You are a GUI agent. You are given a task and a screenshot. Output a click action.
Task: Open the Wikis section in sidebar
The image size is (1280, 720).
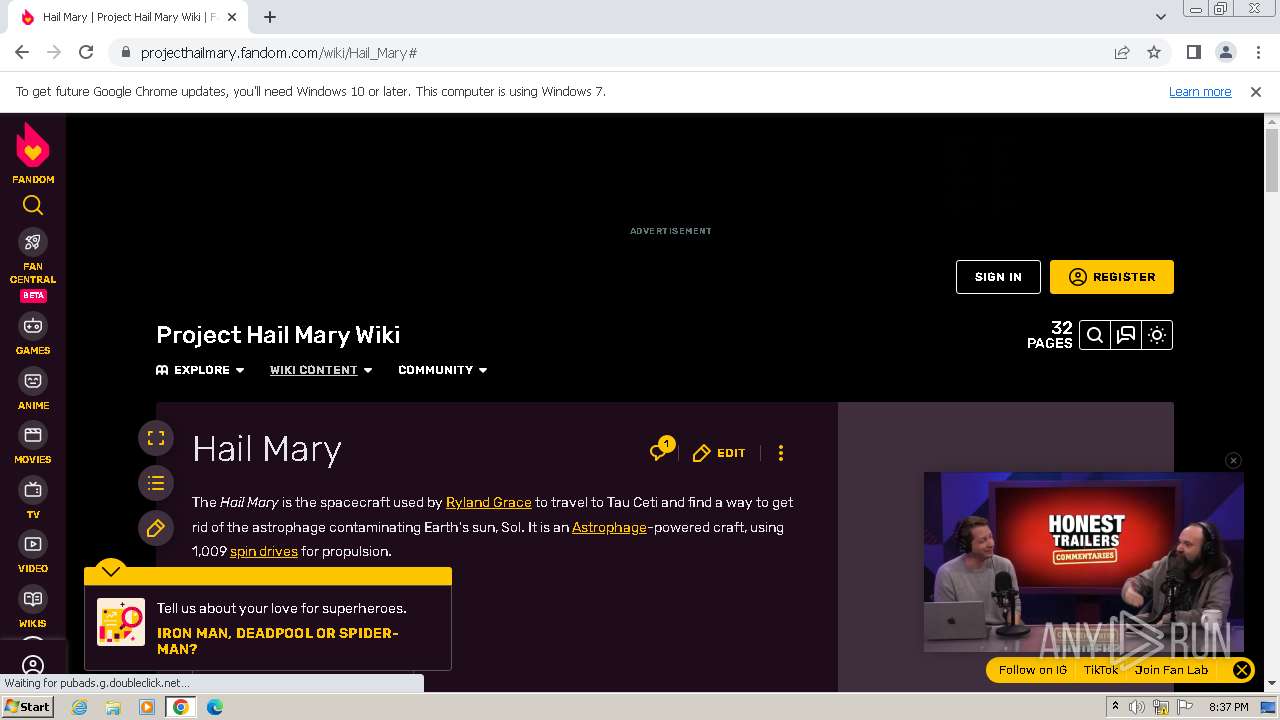tap(33, 607)
